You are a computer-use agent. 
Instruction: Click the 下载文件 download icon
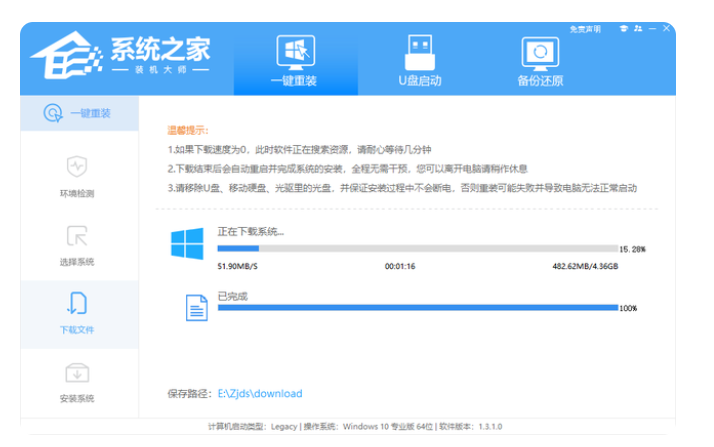[77, 304]
